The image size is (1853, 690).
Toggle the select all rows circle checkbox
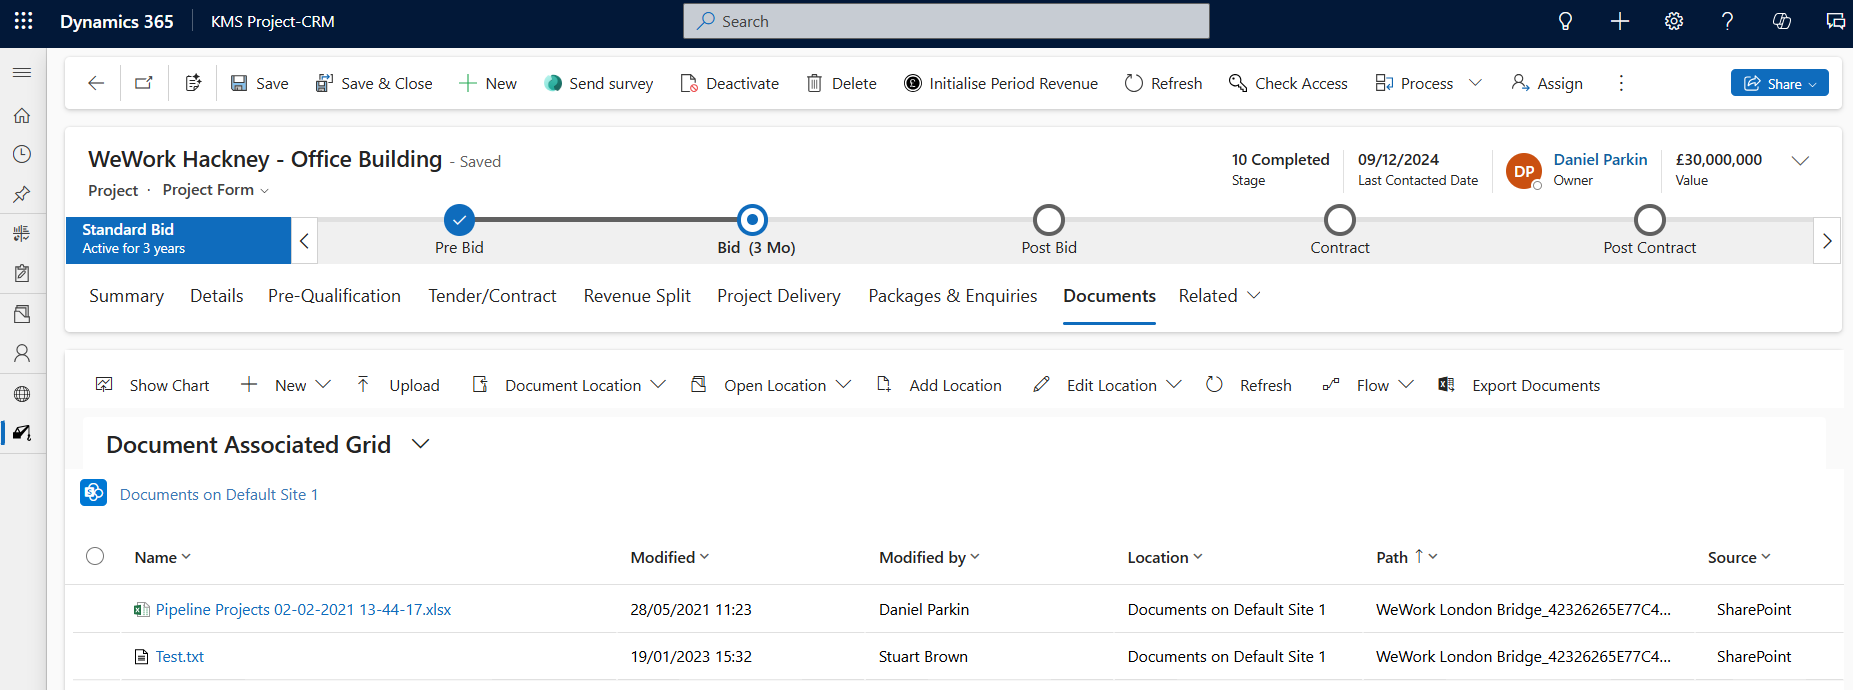pyautogui.click(x=95, y=556)
